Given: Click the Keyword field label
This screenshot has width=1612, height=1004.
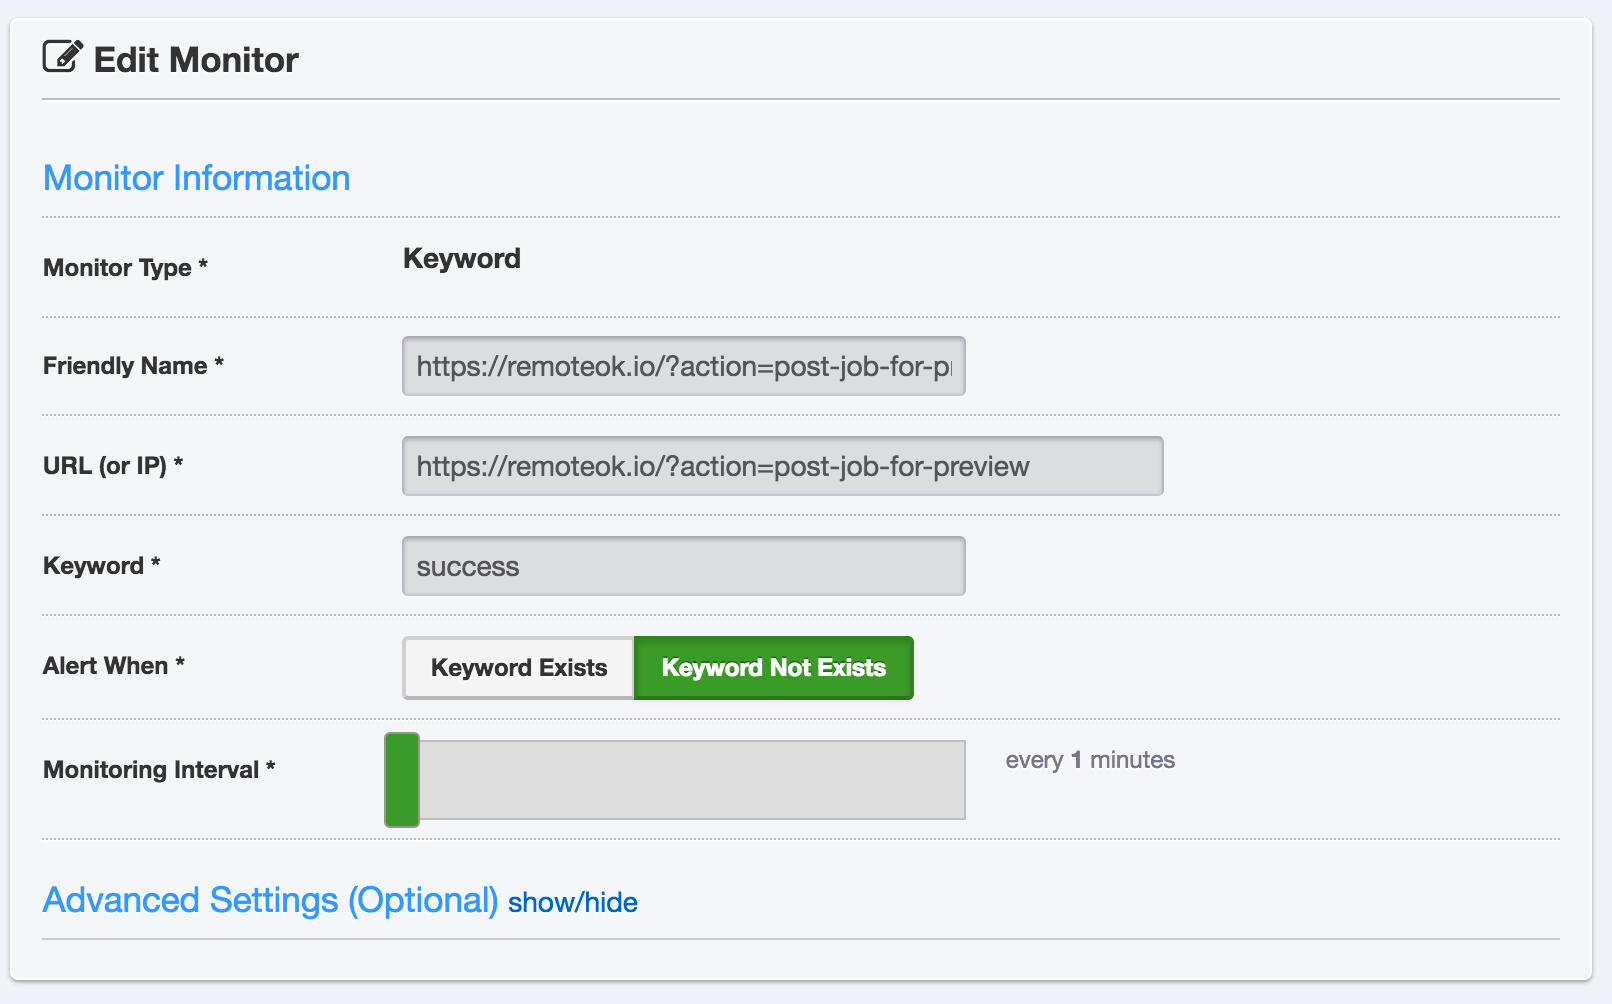Looking at the screenshot, I should (101, 566).
